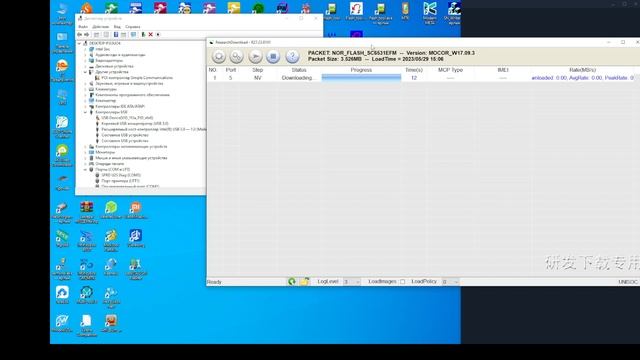Collapse the Контроллеры USB category
The image size is (640, 360).
[86, 112]
